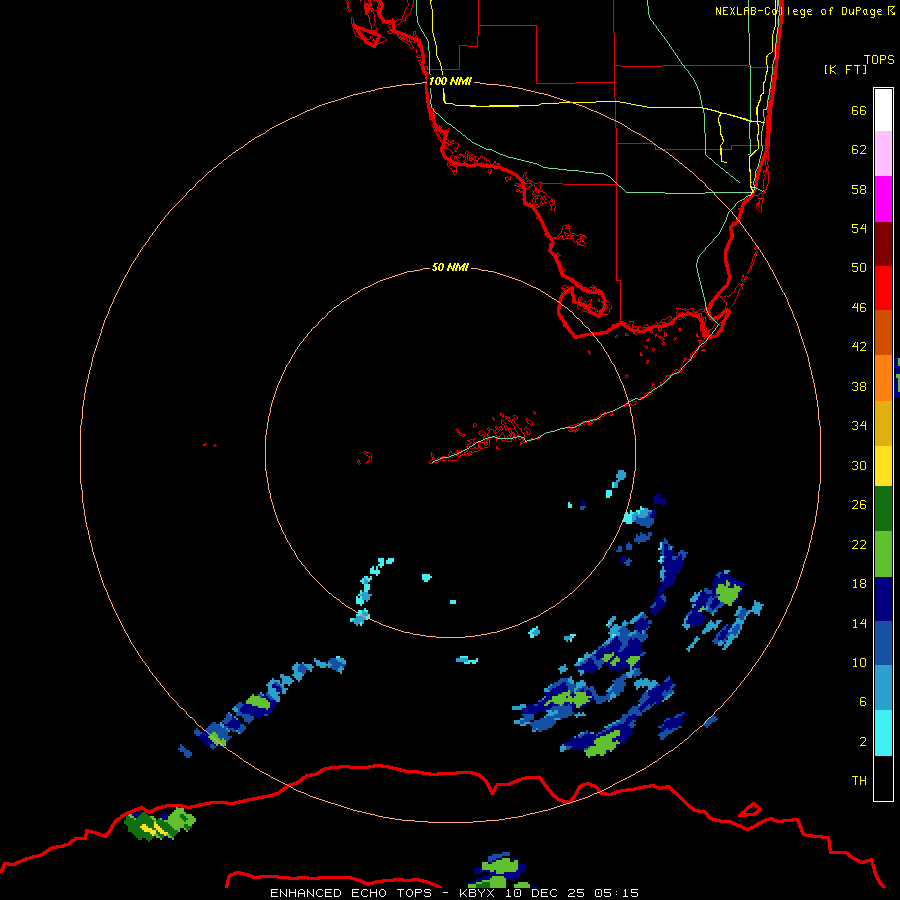Click the yellow legend swatch
Image resolution: width=900 pixels, height=900 pixels.
[883, 466]
